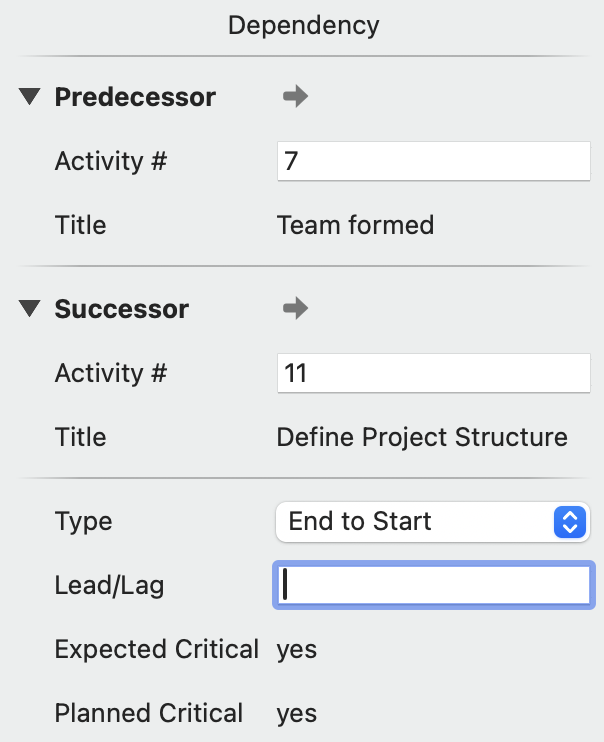
Task: Click Activity # label under Successor
Action: click(x=111, y=373)
